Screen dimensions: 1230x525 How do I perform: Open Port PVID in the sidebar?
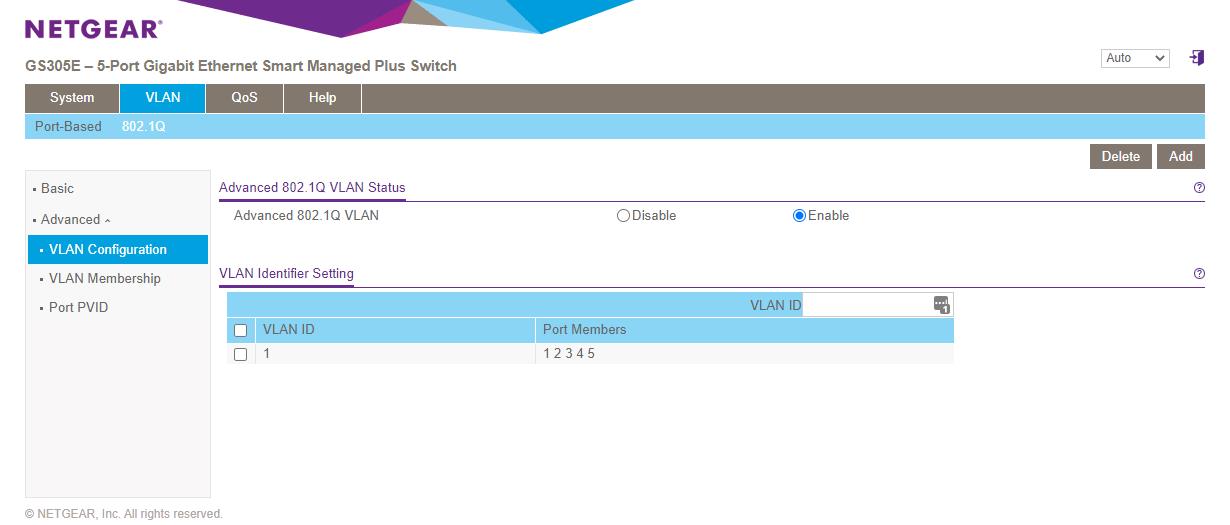[x=78, y=308]
